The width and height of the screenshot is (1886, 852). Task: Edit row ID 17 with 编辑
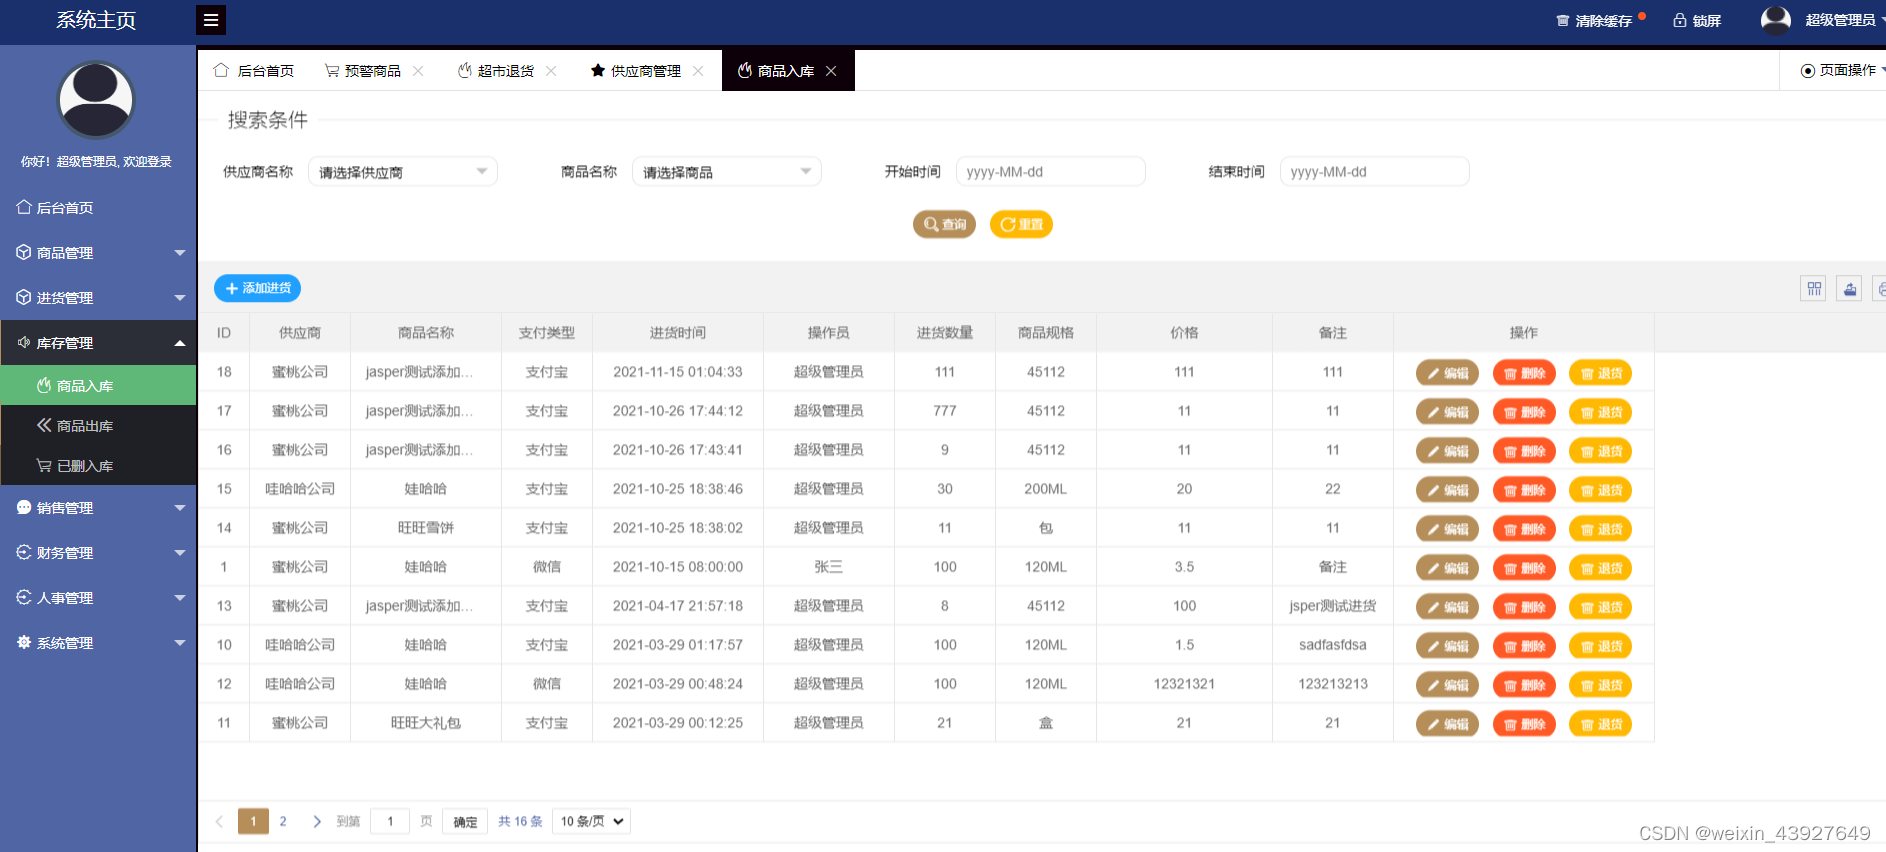[x=1447, y=412]
